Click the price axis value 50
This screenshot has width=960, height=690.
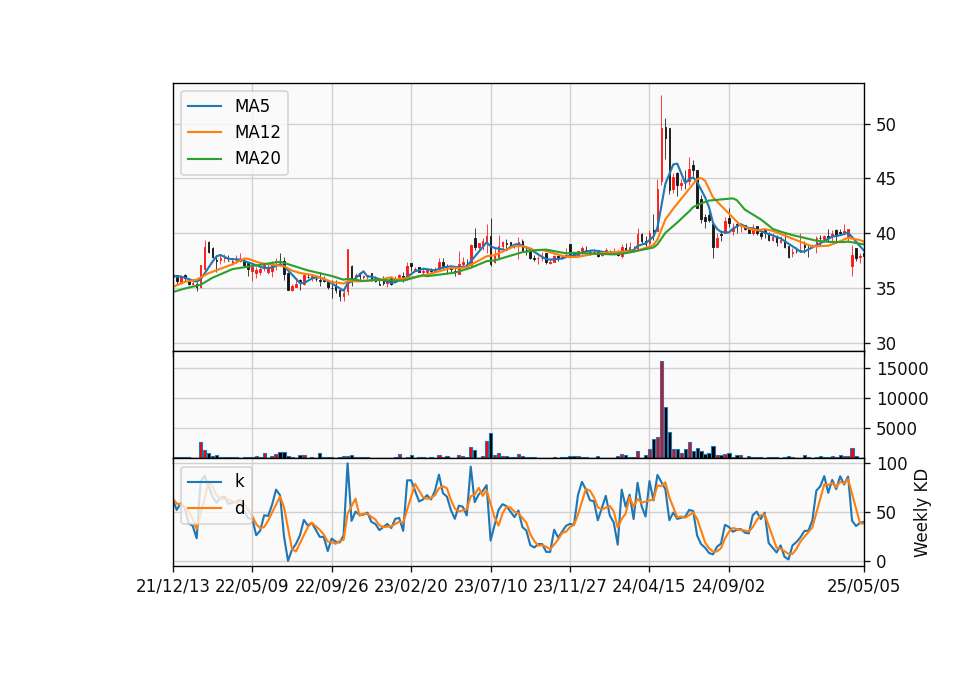point(885,125)
